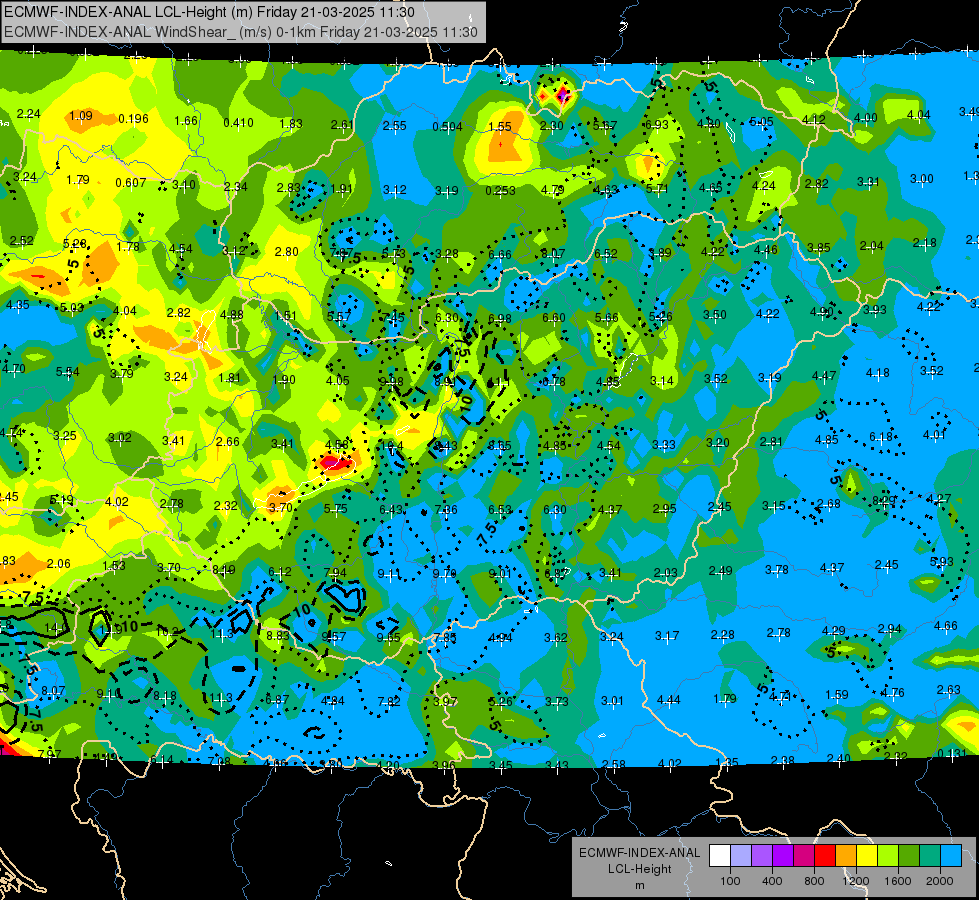Click the legend label 'LCL-Height'
979x900 pixels.
coord(639,869)
